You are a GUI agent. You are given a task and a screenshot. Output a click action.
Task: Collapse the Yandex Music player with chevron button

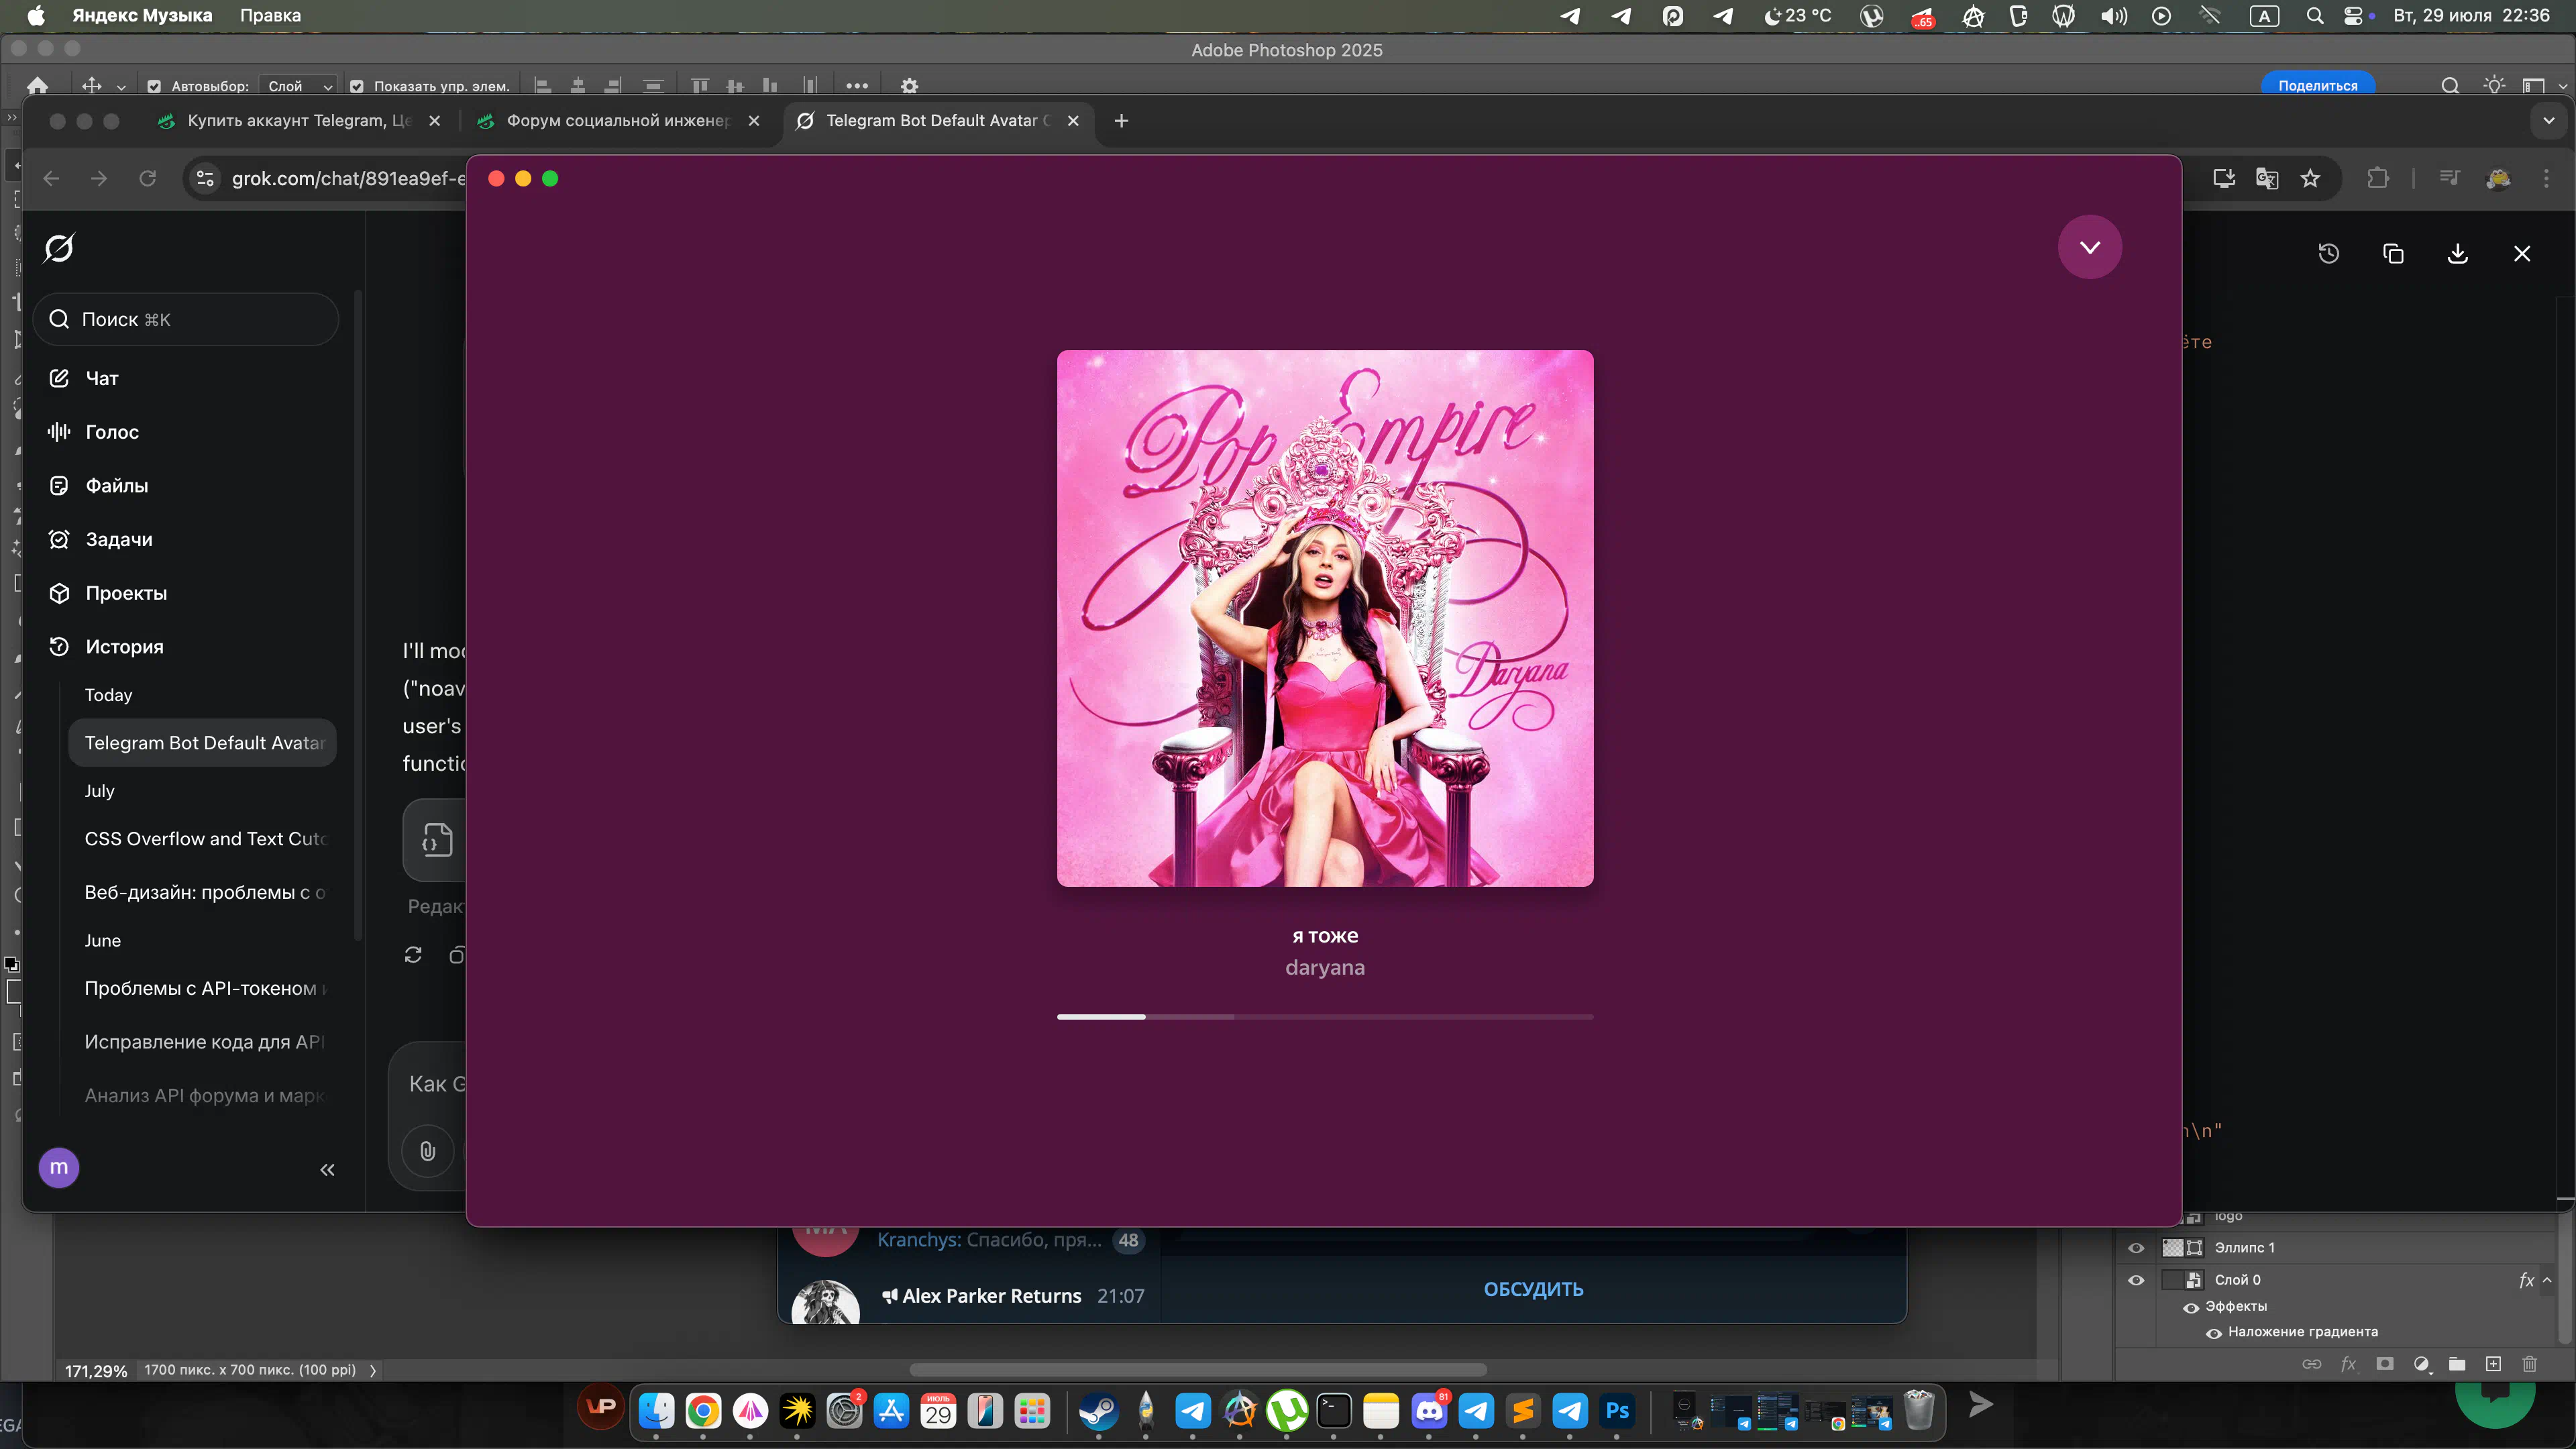[x=2089, y=247]
